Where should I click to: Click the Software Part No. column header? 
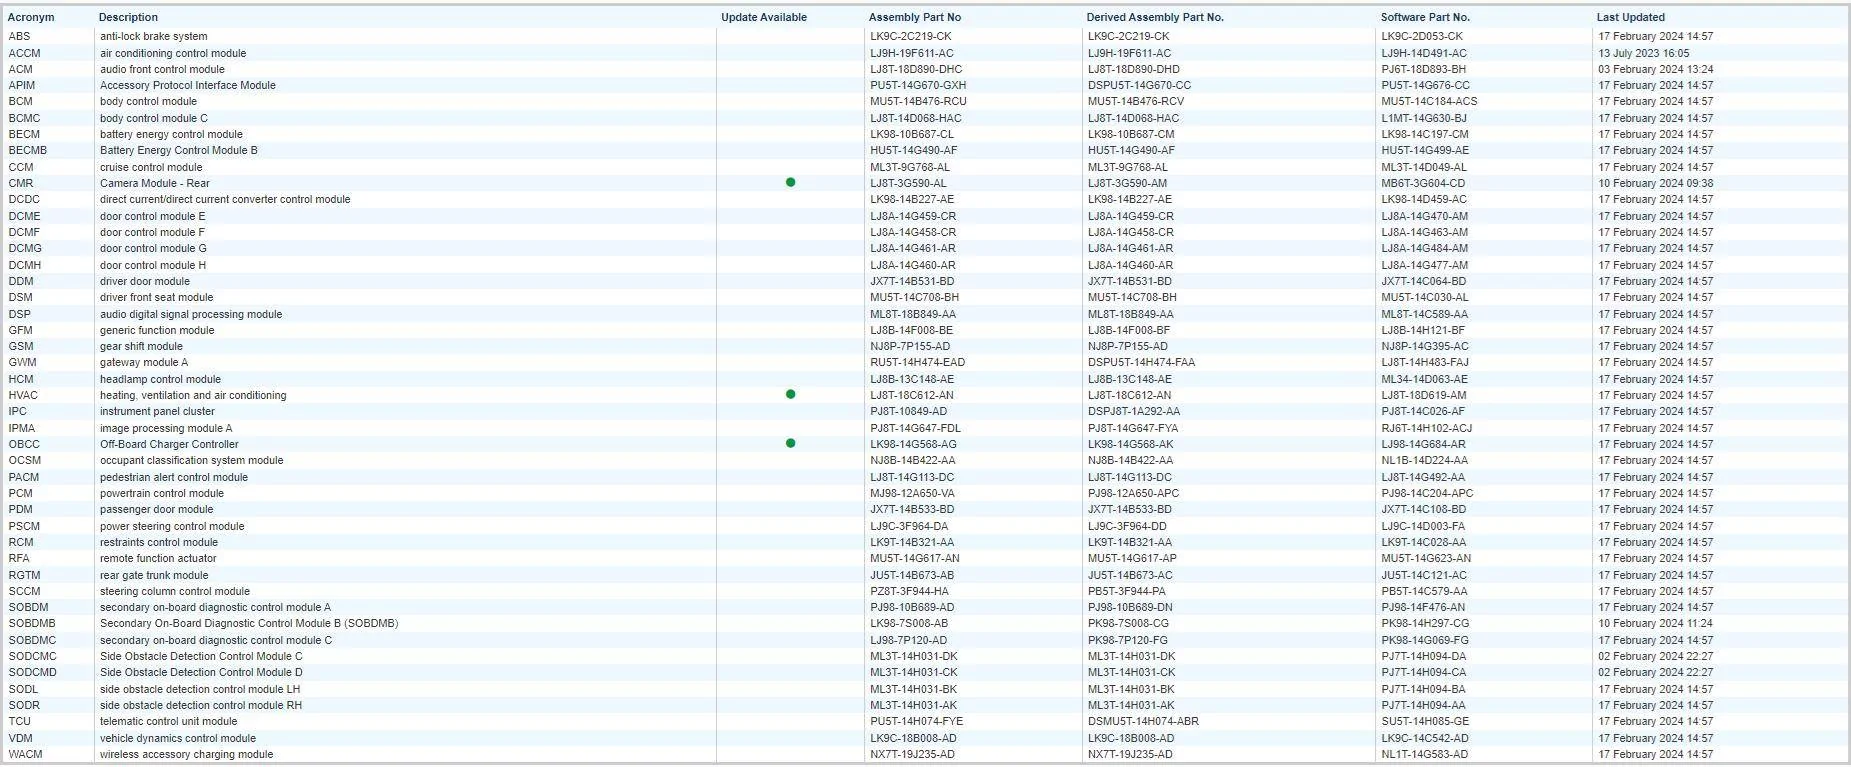tap(1425, 17)
